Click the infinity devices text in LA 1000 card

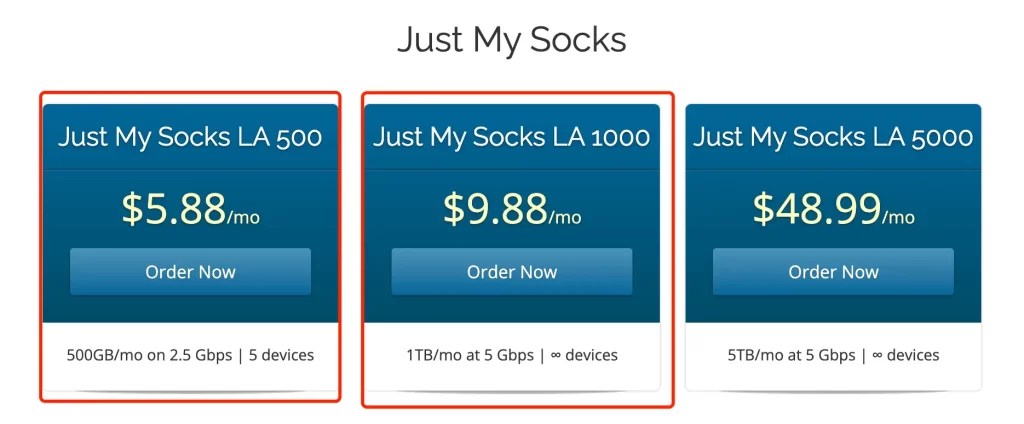tap(584, 355)
